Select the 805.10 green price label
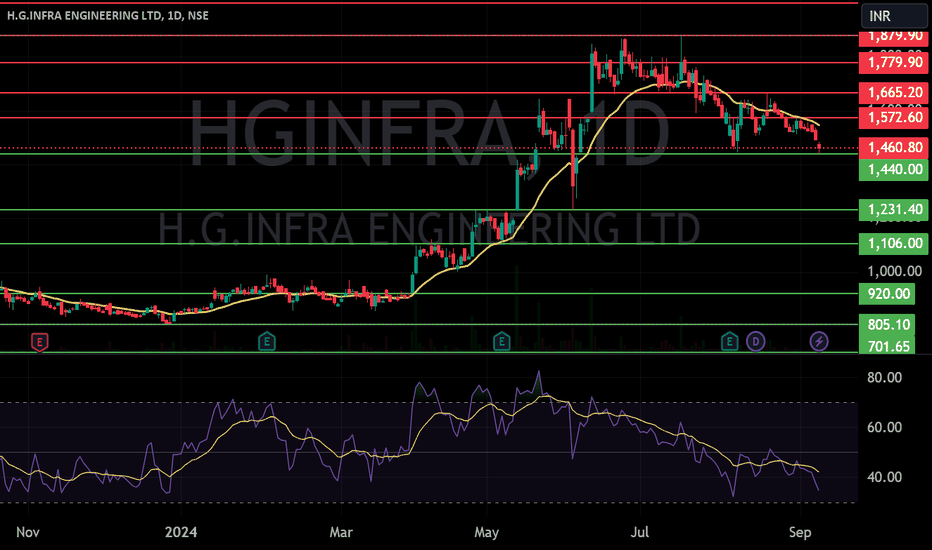The height and width of the screenshot is (550, 932). coord(887,325)
